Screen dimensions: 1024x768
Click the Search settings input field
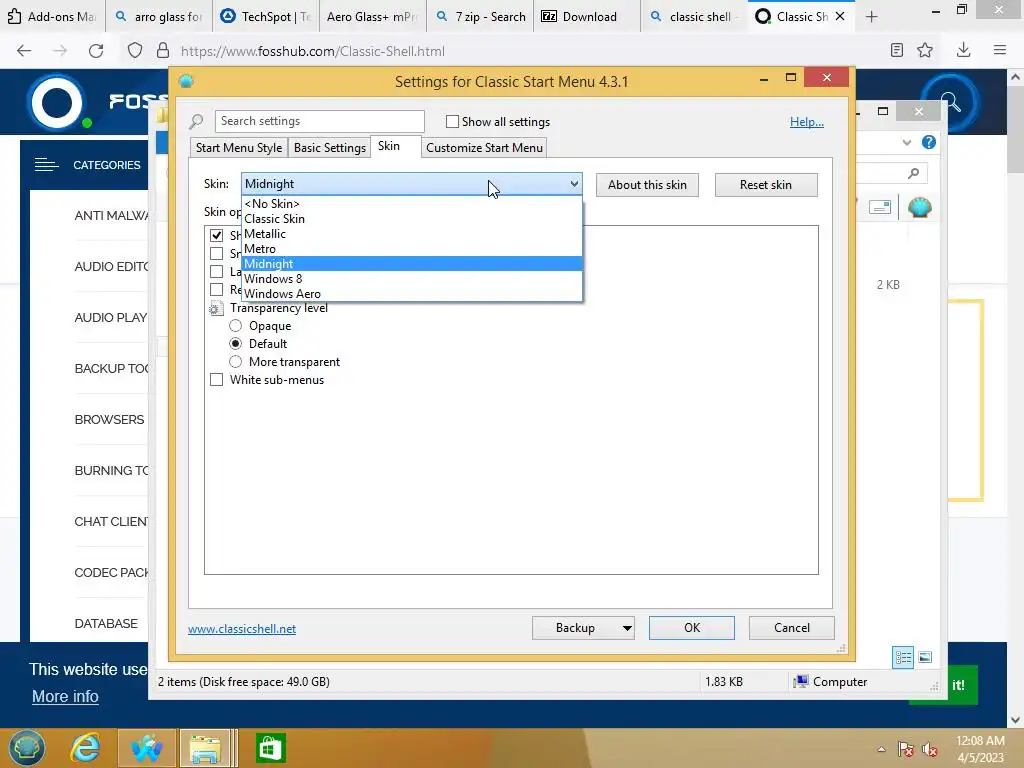319,121
